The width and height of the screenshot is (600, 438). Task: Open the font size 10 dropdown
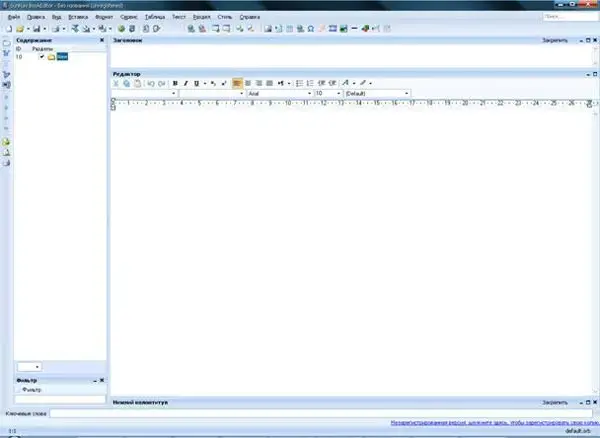(x=338, y=93)
